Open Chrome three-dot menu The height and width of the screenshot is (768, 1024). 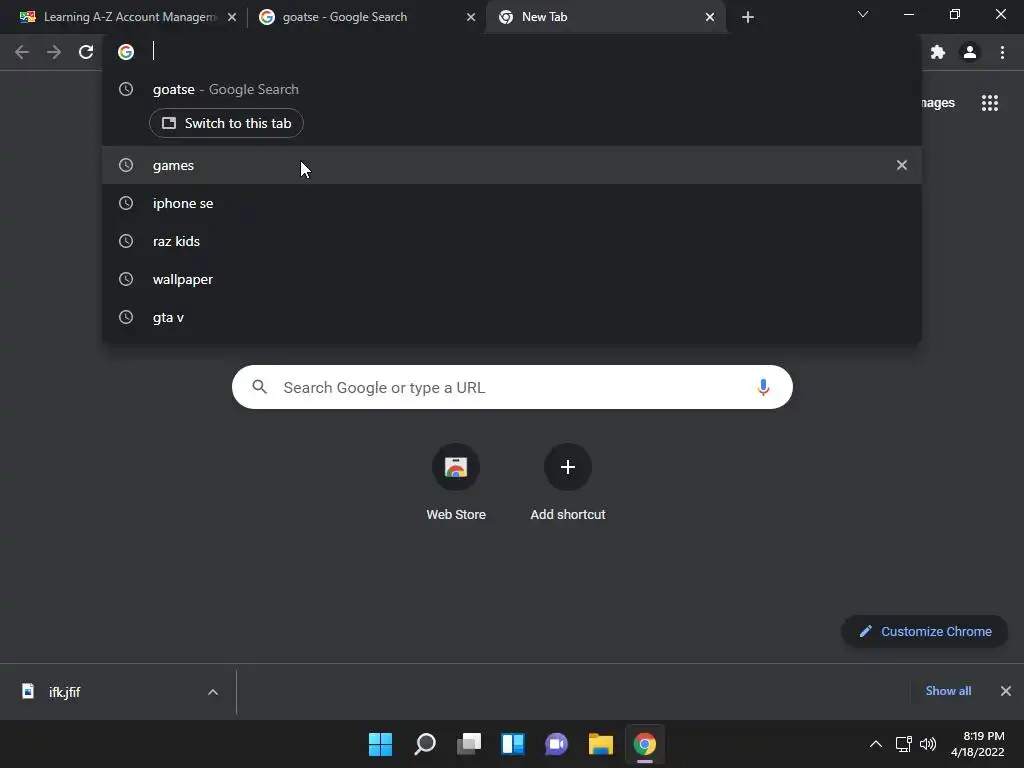click(1002, 52)
